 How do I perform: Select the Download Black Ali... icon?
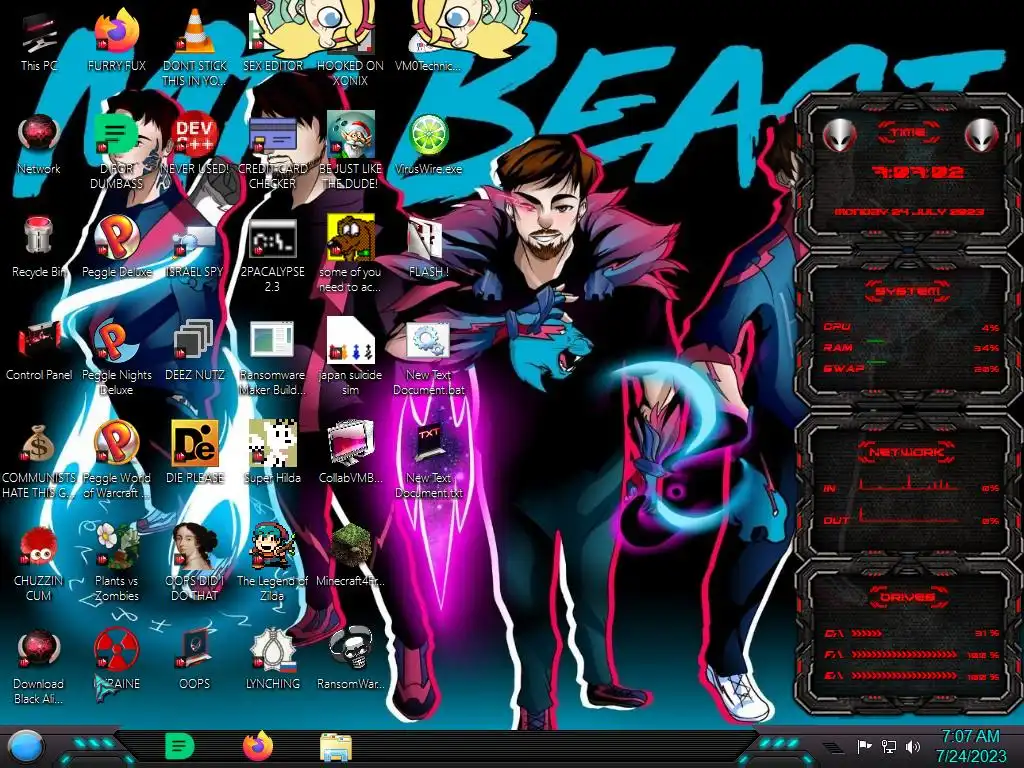point(39,666)
